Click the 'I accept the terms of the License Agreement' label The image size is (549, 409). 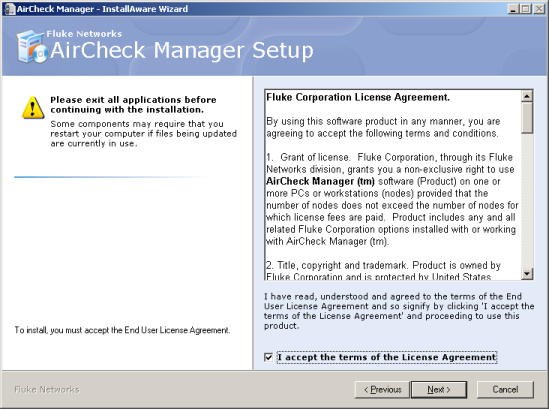click(387, 358)
